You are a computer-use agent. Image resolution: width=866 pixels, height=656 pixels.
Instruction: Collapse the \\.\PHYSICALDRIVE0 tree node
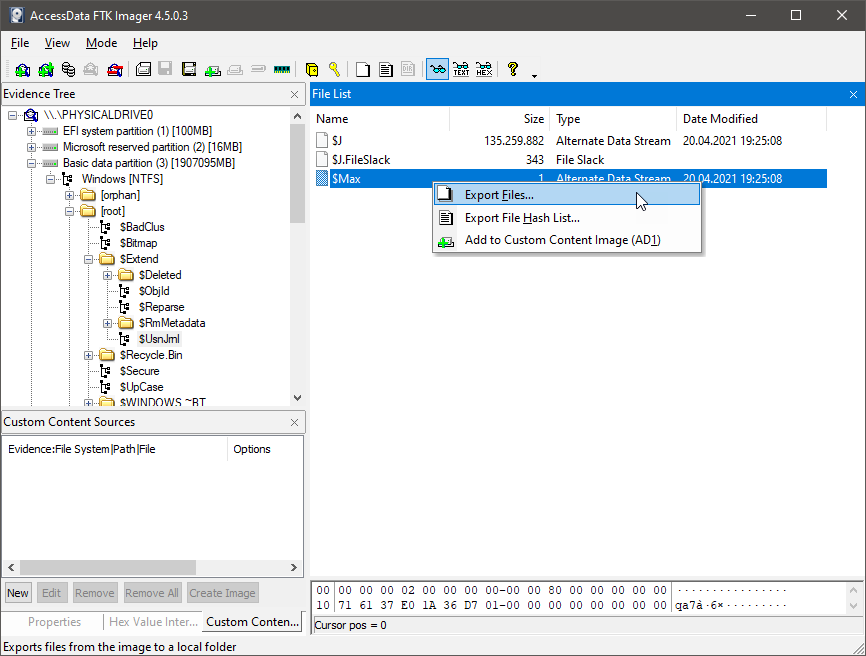click(12, 115)
